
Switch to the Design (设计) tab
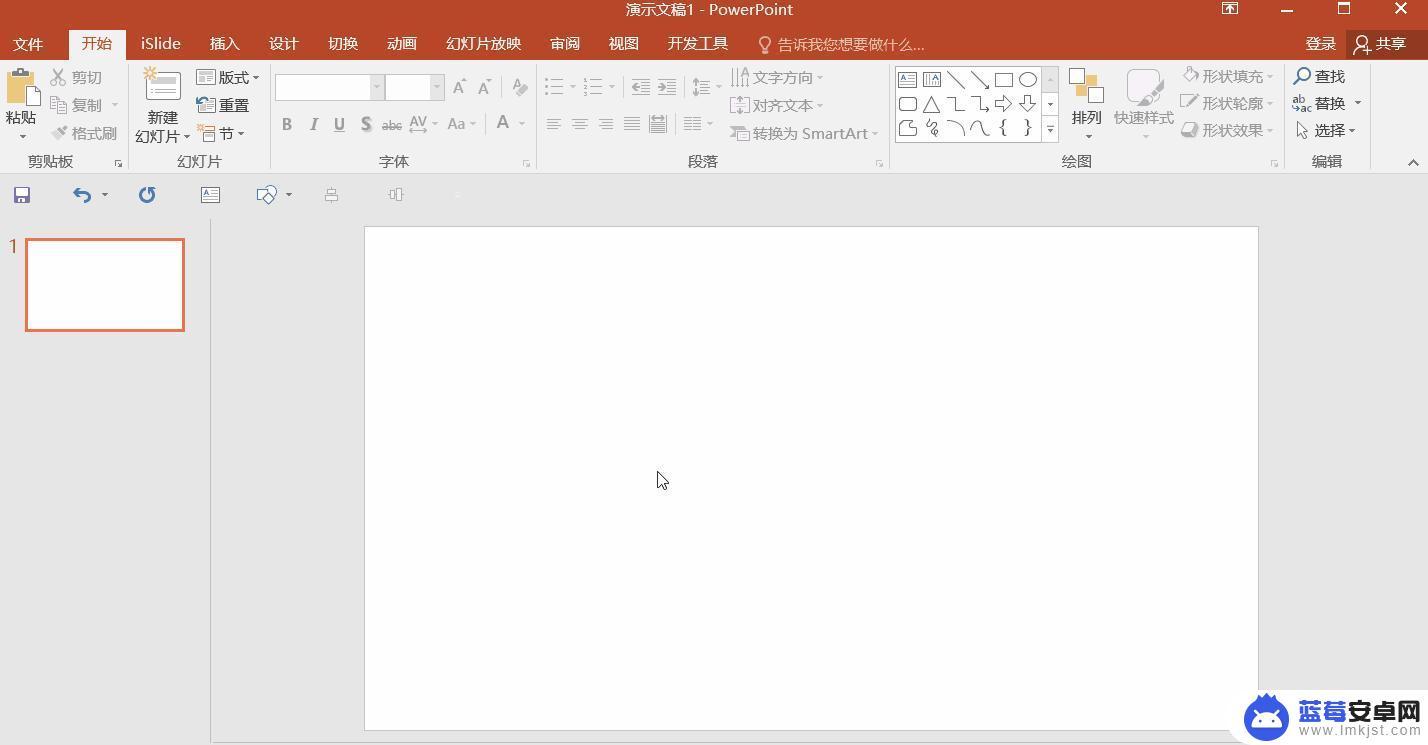[x=284, y=44]
